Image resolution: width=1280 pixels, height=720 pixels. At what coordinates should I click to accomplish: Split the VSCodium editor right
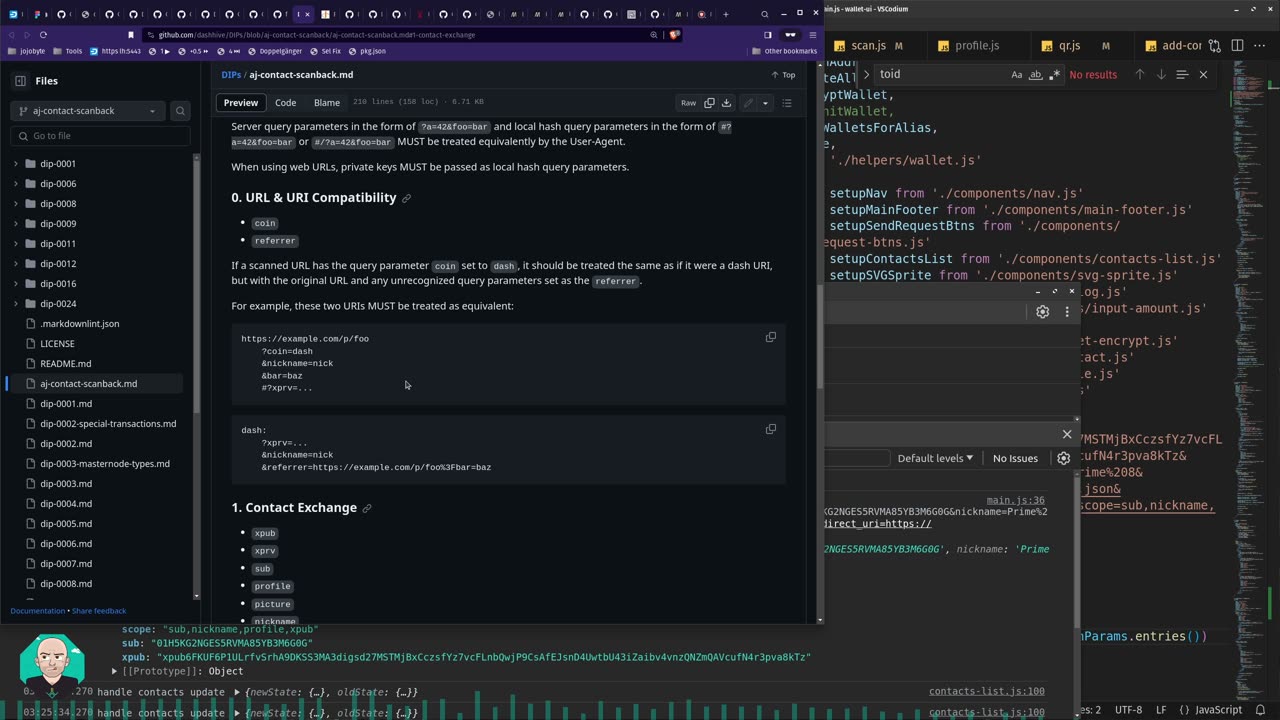1237,46
